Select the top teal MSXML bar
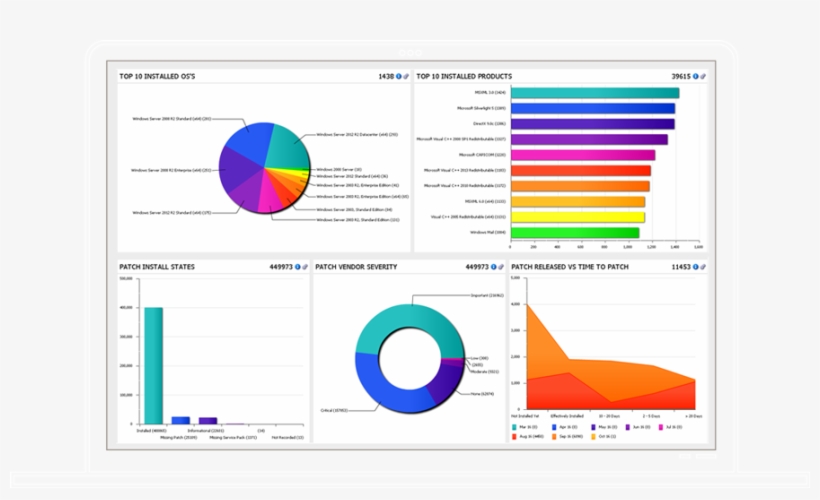Image resolution: width=820 pixels, height=500 pixels. click(x=594, y=93)
